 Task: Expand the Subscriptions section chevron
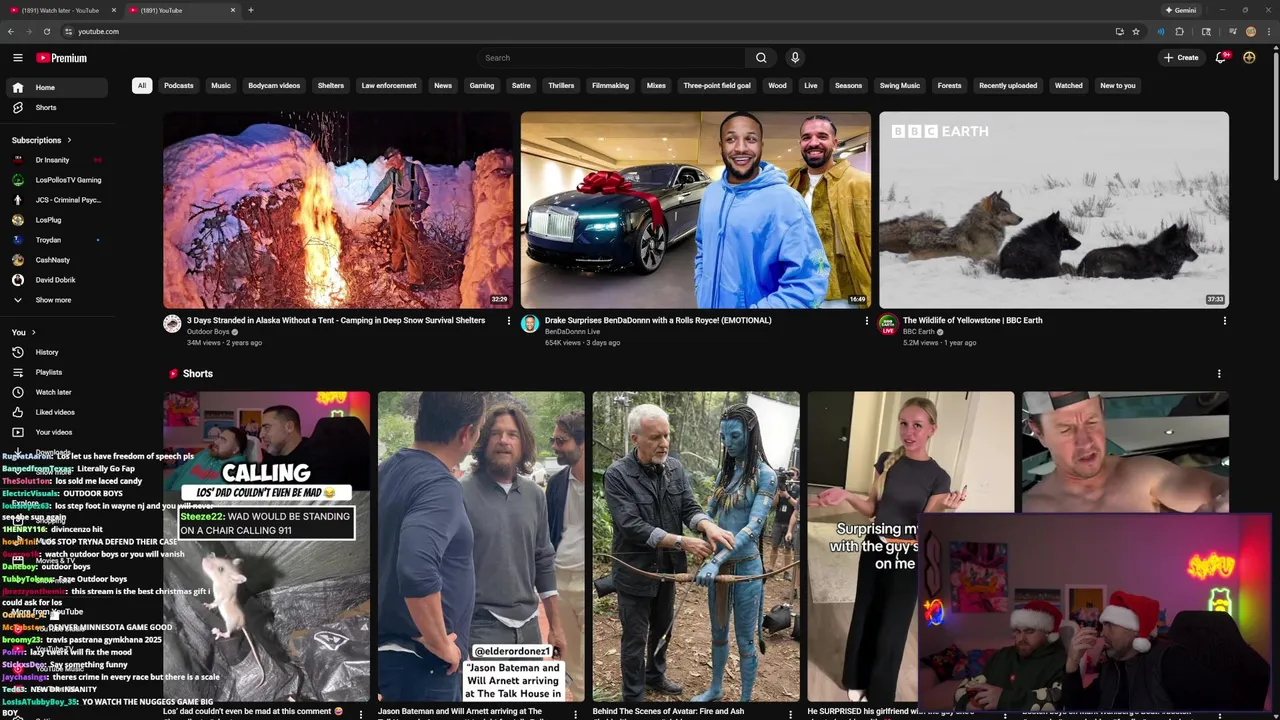coord(69,140)
